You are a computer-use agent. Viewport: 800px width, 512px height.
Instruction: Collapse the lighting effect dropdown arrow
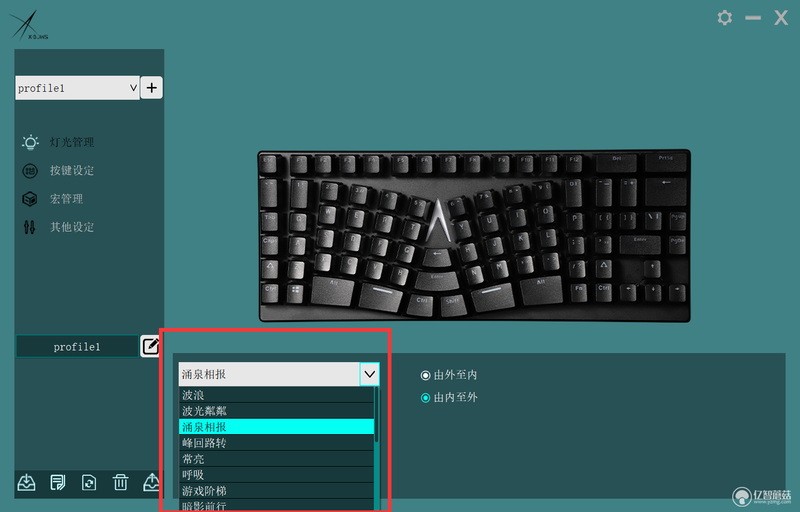pos(369,374)
